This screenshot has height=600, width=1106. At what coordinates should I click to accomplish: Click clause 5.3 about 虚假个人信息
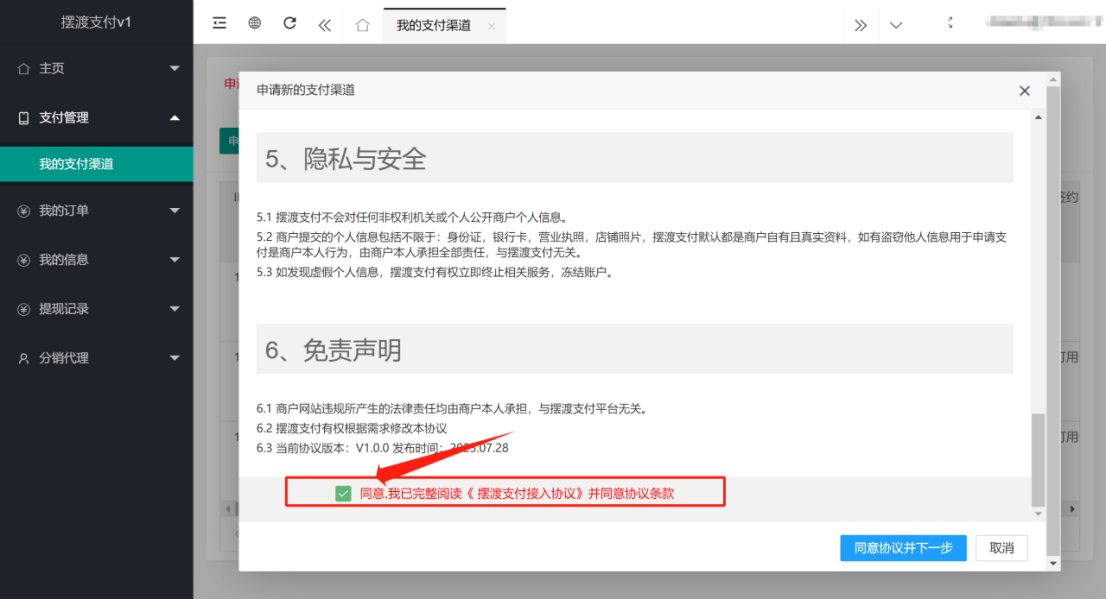[435, 272]
